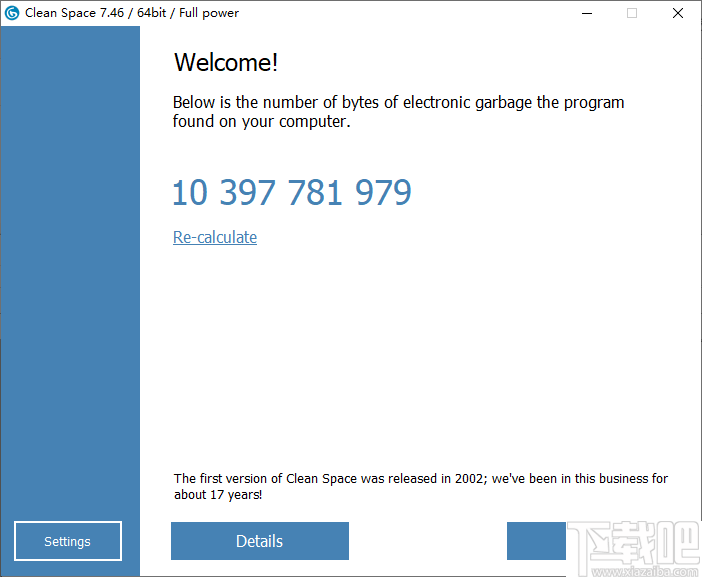Image resolution: width=702 pixels, height=577 pixels.
Task: Close the Clean Space window
Action: click(678, 13)
